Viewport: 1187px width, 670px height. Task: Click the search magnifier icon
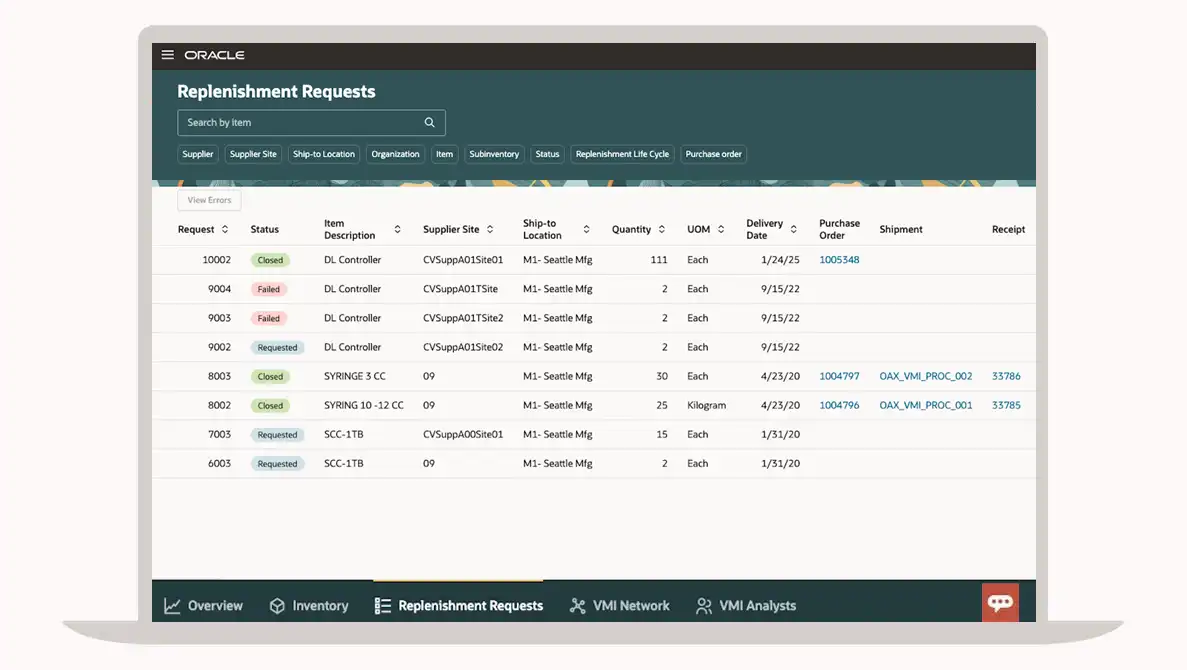coord(429,123)
